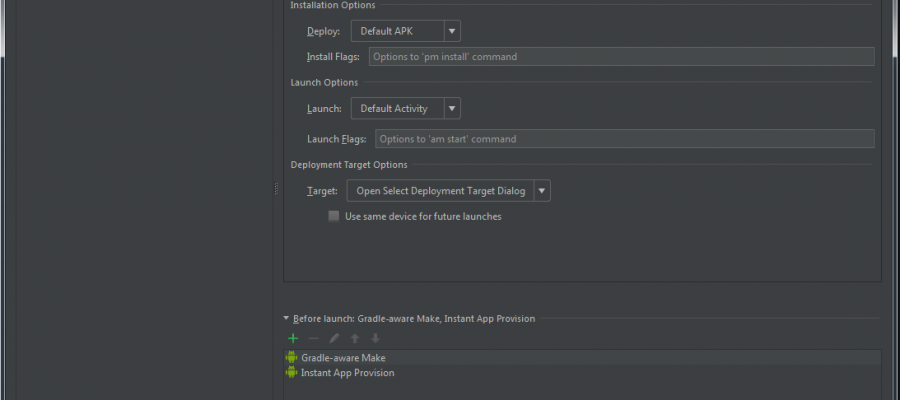Screen dimensions: 900x400
Task: Click the panel splitter drag handle
Action: click(x=276, y=189)
